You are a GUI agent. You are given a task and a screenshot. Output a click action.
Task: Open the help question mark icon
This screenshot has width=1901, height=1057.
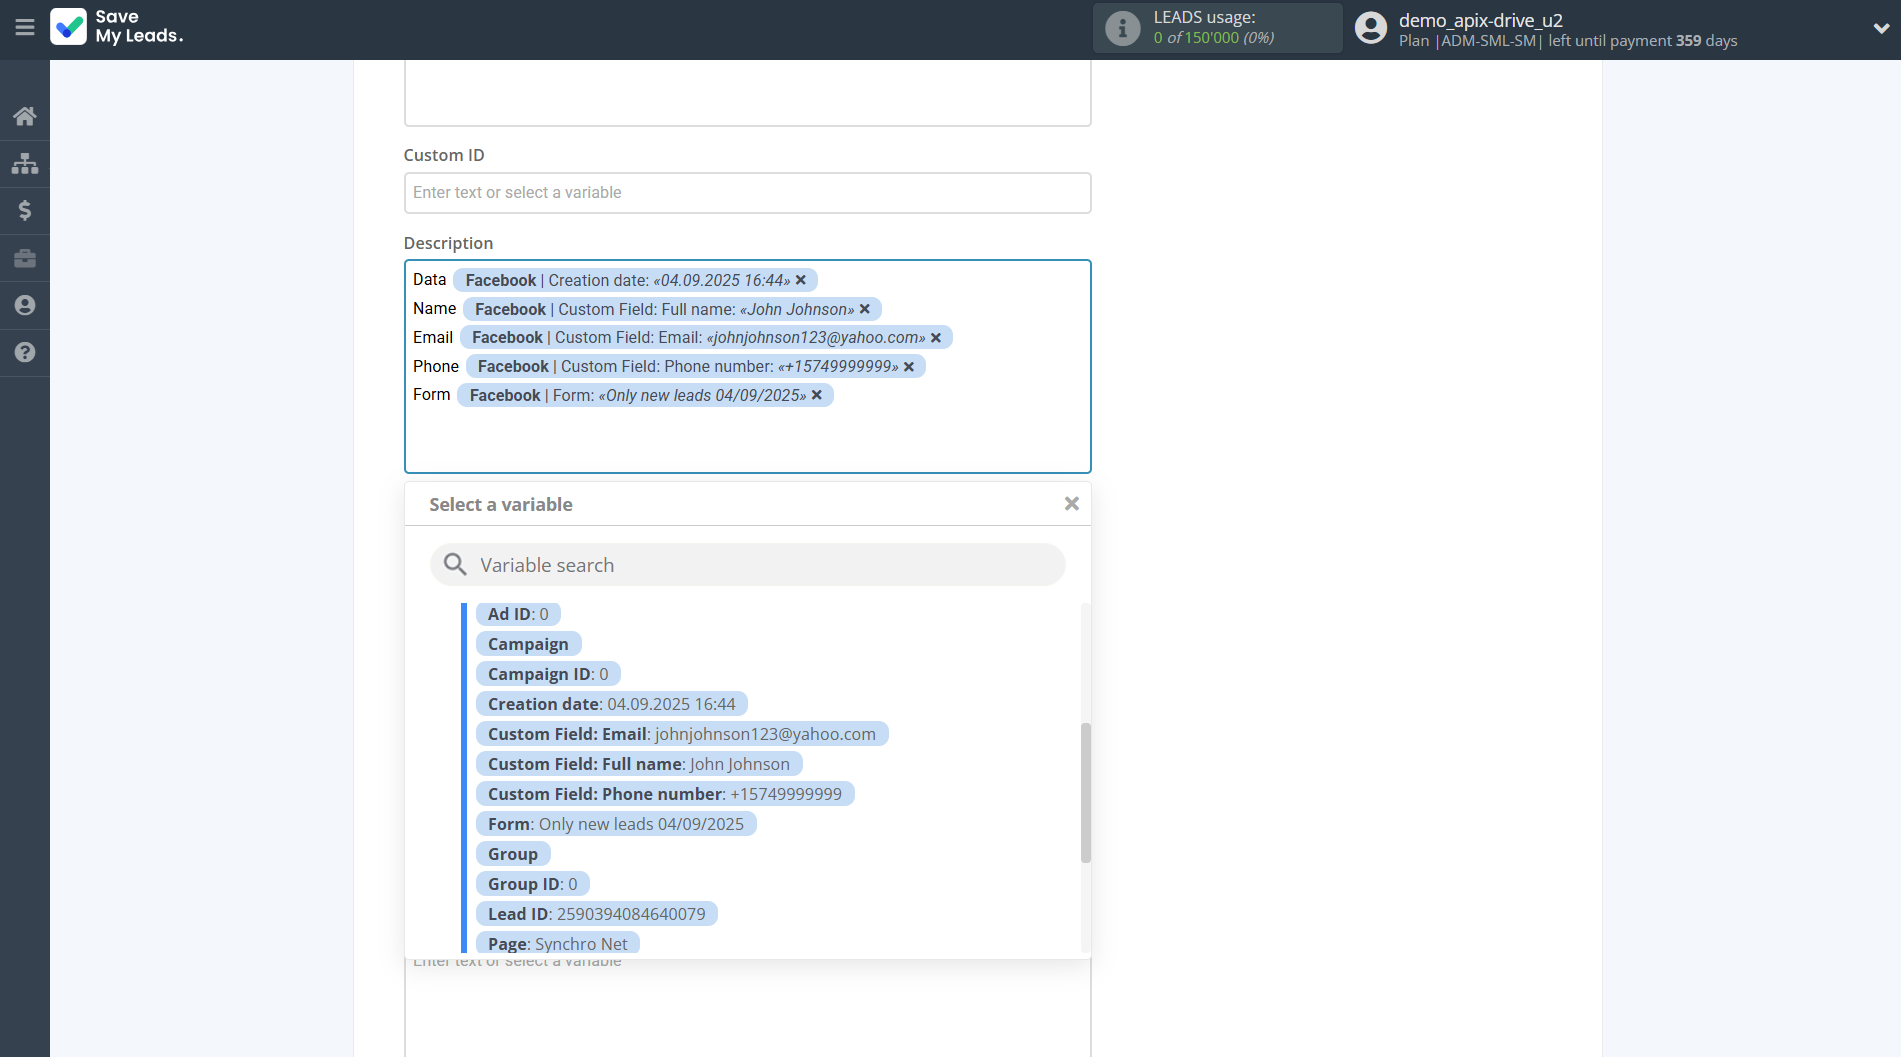25,352
